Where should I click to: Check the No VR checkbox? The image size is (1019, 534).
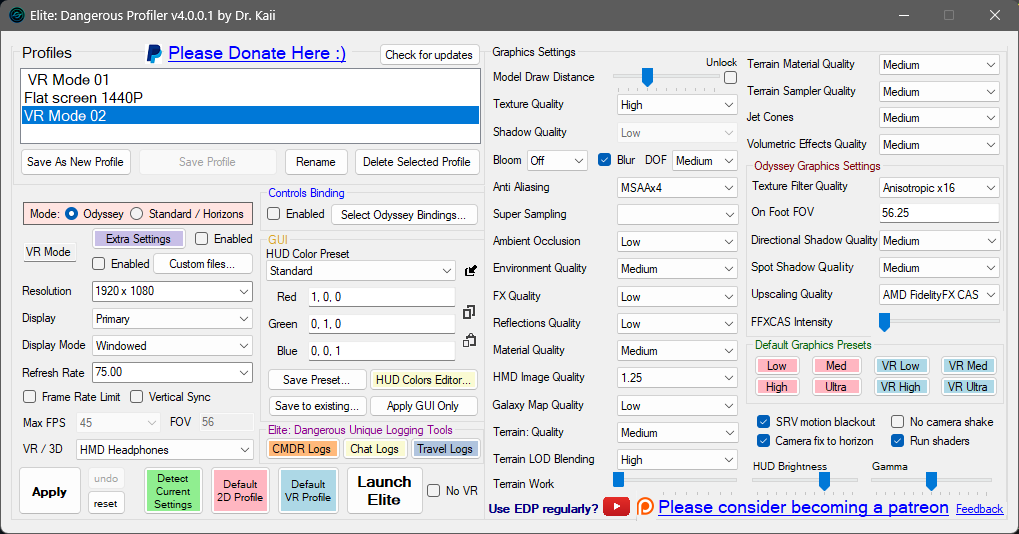pos(433,490)
